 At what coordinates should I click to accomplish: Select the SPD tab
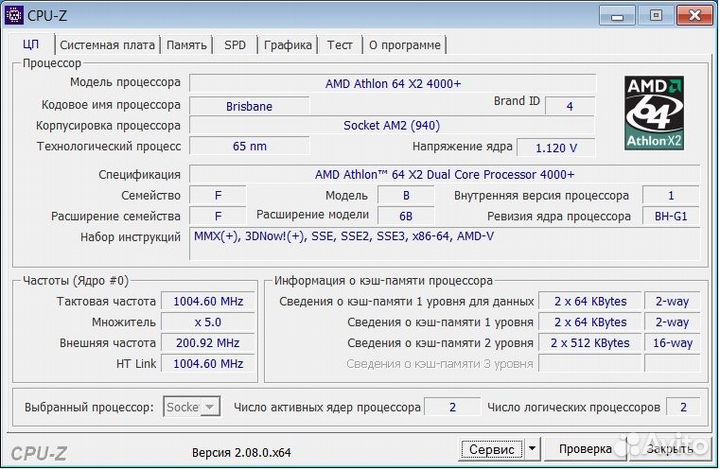click(235, 45)
